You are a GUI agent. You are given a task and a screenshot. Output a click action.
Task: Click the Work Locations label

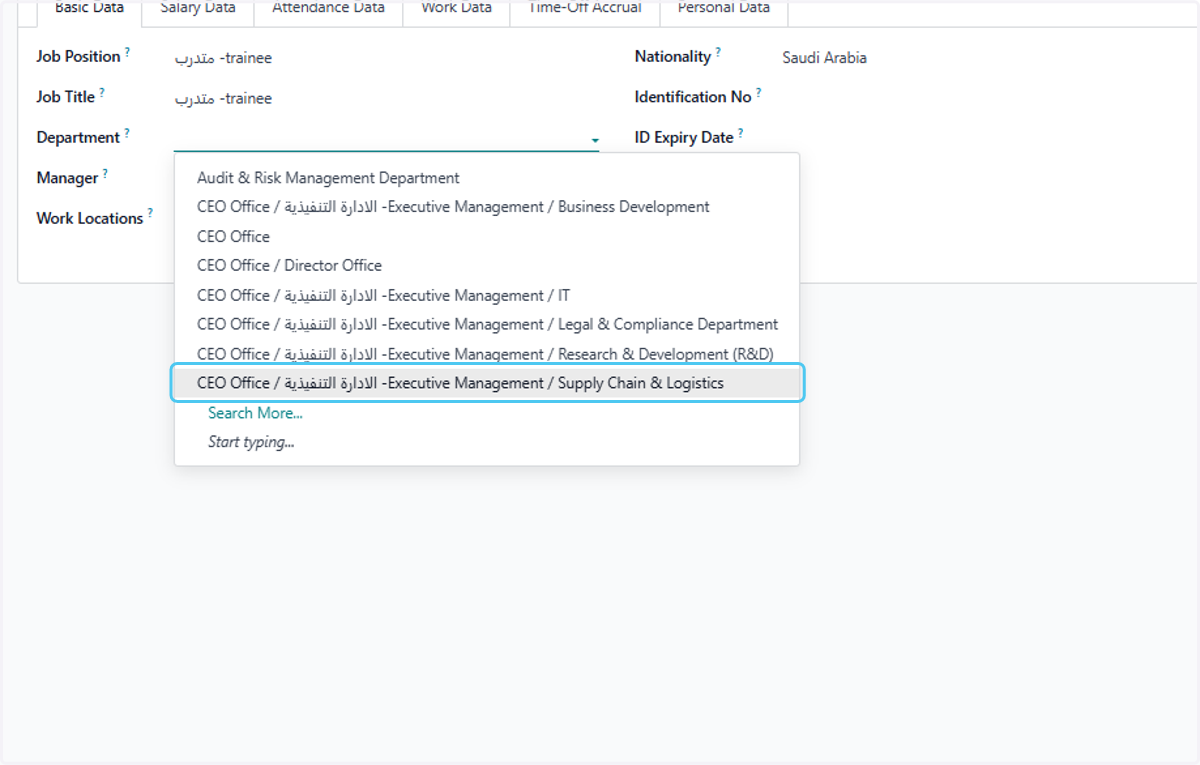pyautogui.click(x=90, y=218)
